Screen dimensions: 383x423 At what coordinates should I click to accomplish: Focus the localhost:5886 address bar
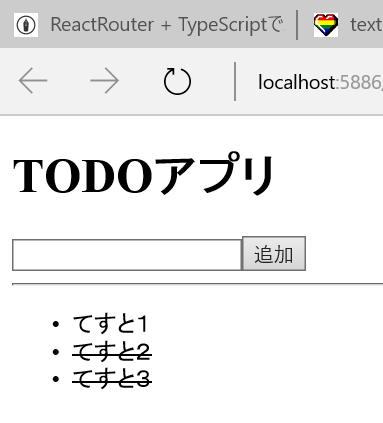click(x=320, y=82)
